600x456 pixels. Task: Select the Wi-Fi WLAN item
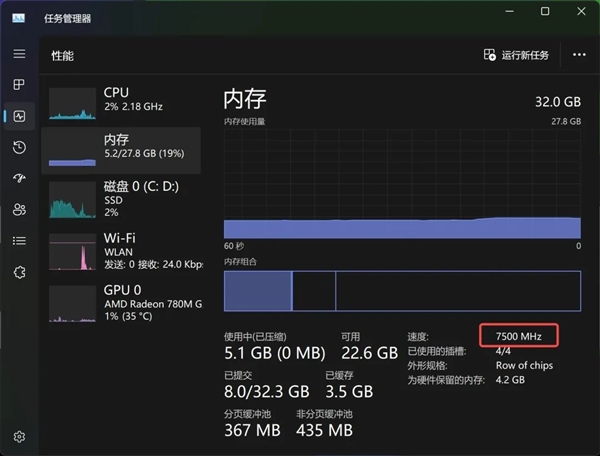coord(122,250)
